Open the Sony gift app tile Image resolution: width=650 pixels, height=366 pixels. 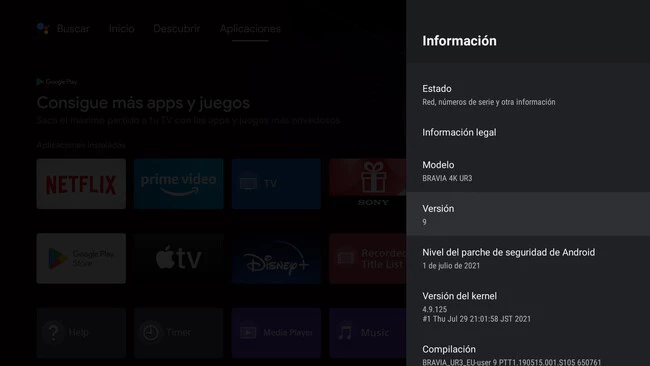[368, 184]
